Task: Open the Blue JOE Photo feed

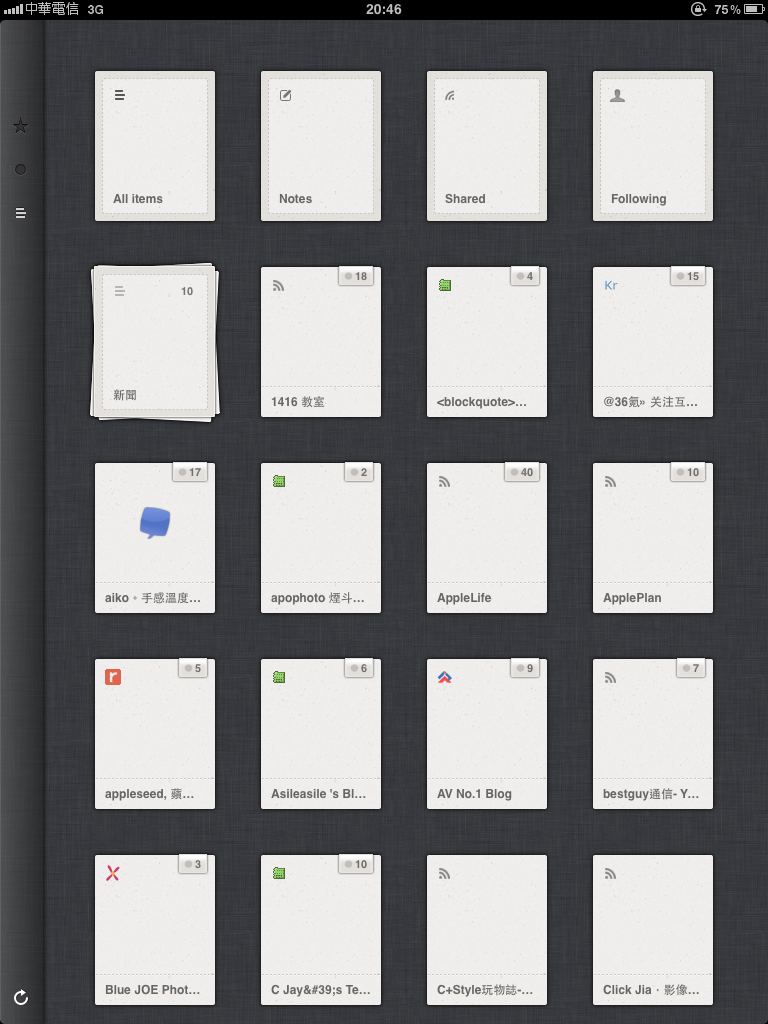Action: [155, 930]
